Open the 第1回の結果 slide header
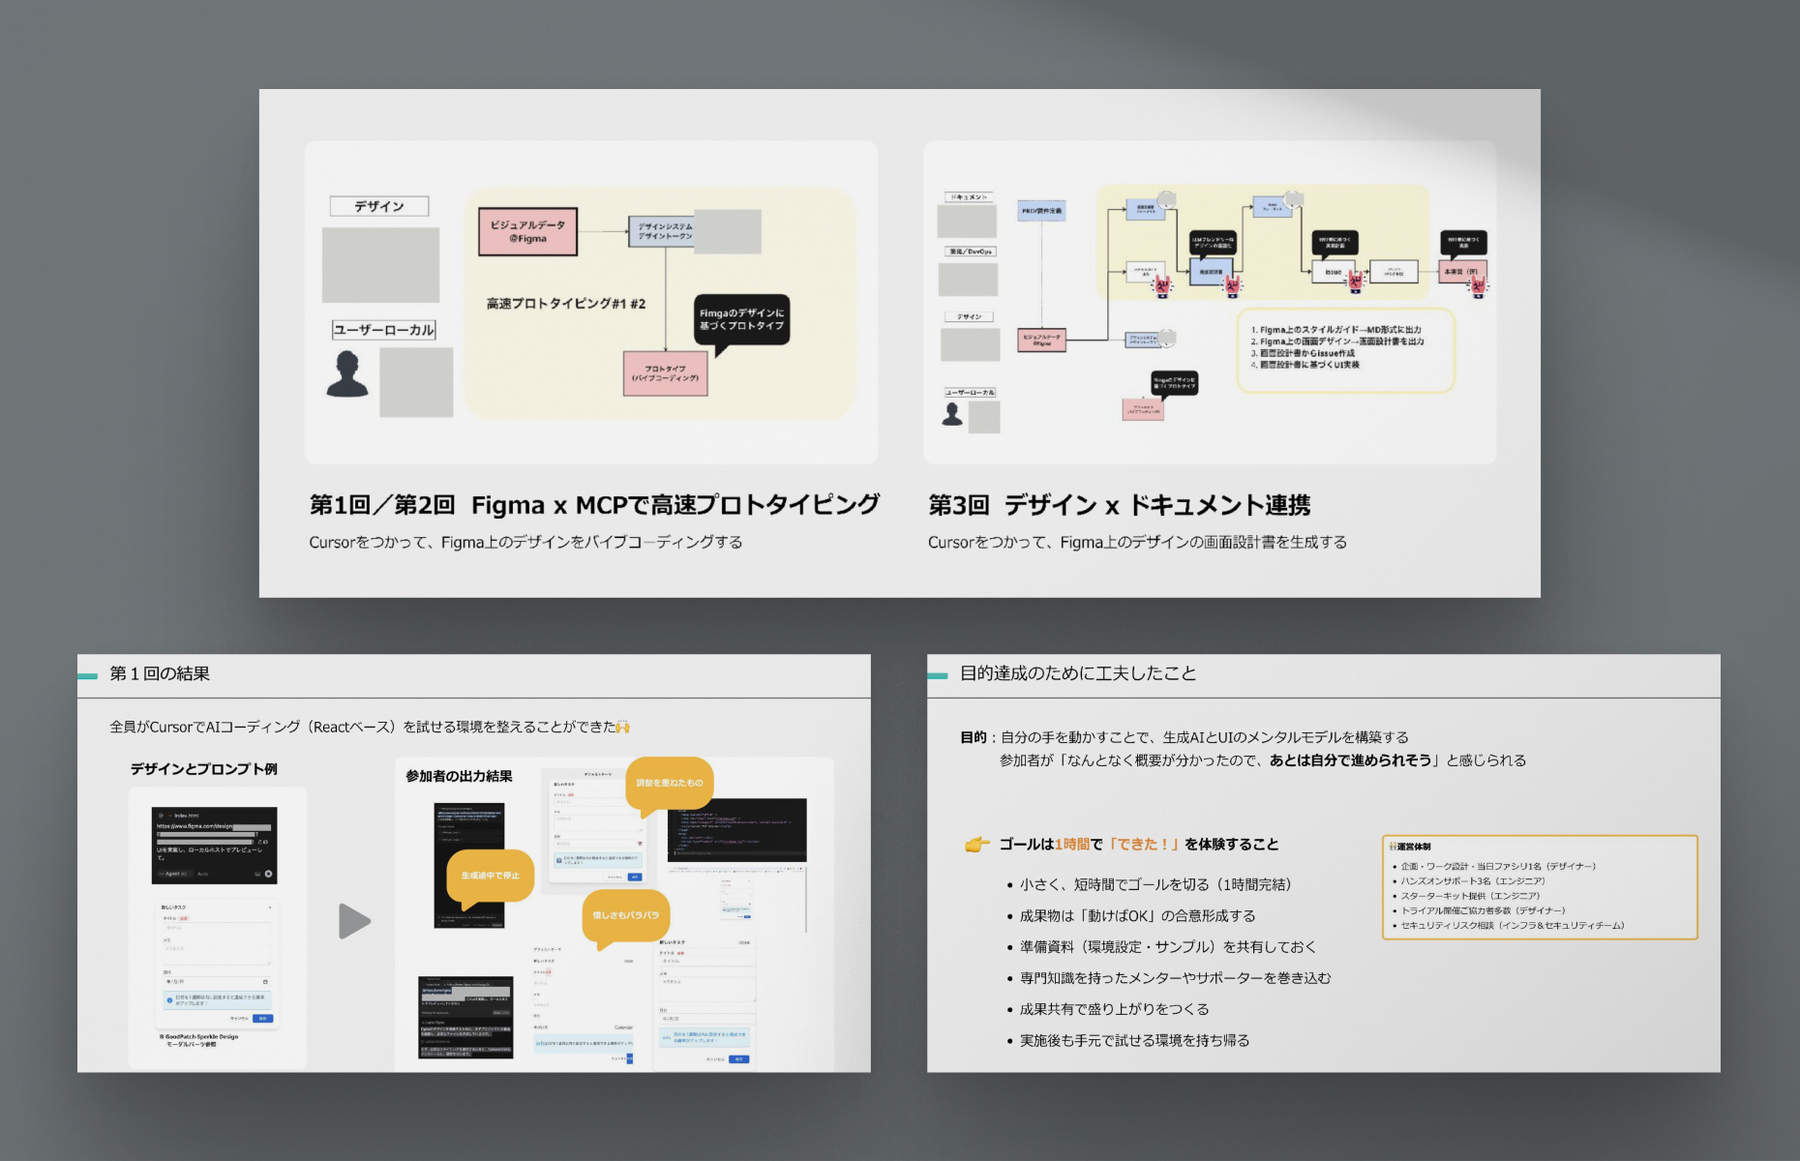The image size is (1800, 1161). (160, 674)
